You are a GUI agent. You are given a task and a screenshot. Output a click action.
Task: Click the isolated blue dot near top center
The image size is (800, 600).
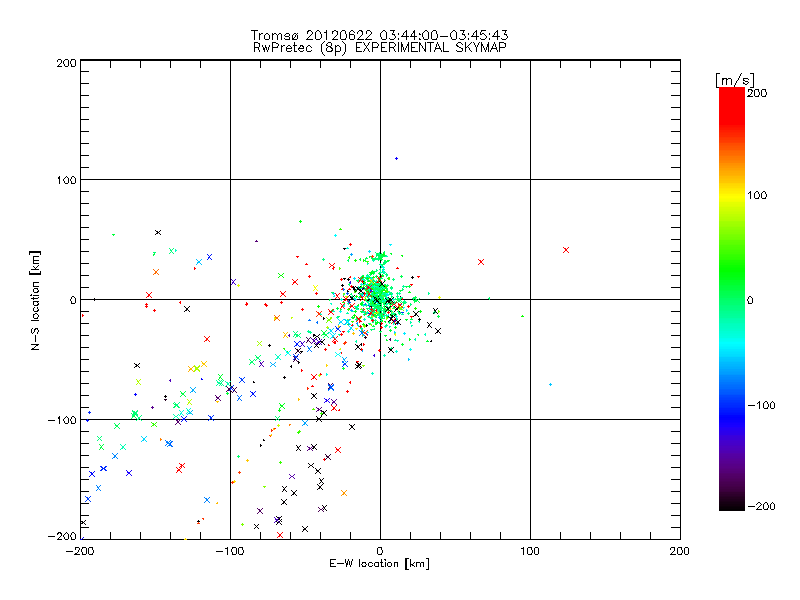point(396,159)
